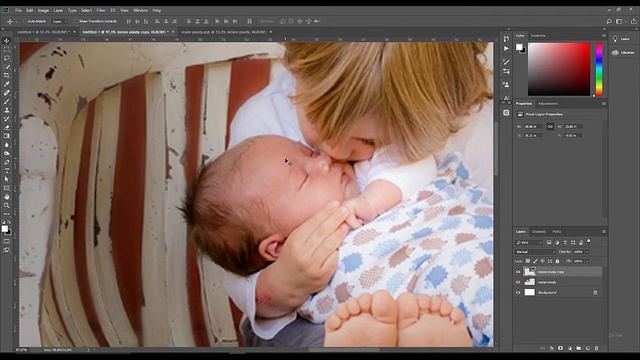Hide the middle layer via eye icon

[x=518, y=282]
